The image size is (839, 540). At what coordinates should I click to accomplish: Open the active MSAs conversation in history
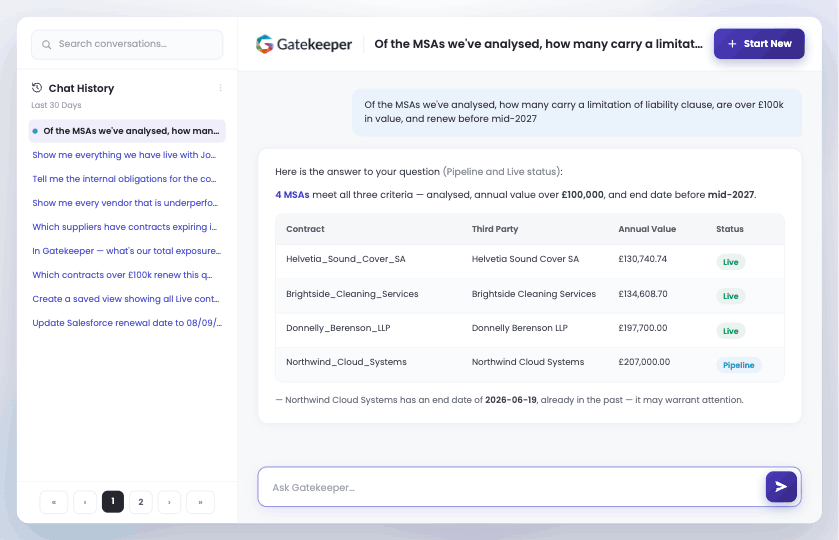pos(127,131)
